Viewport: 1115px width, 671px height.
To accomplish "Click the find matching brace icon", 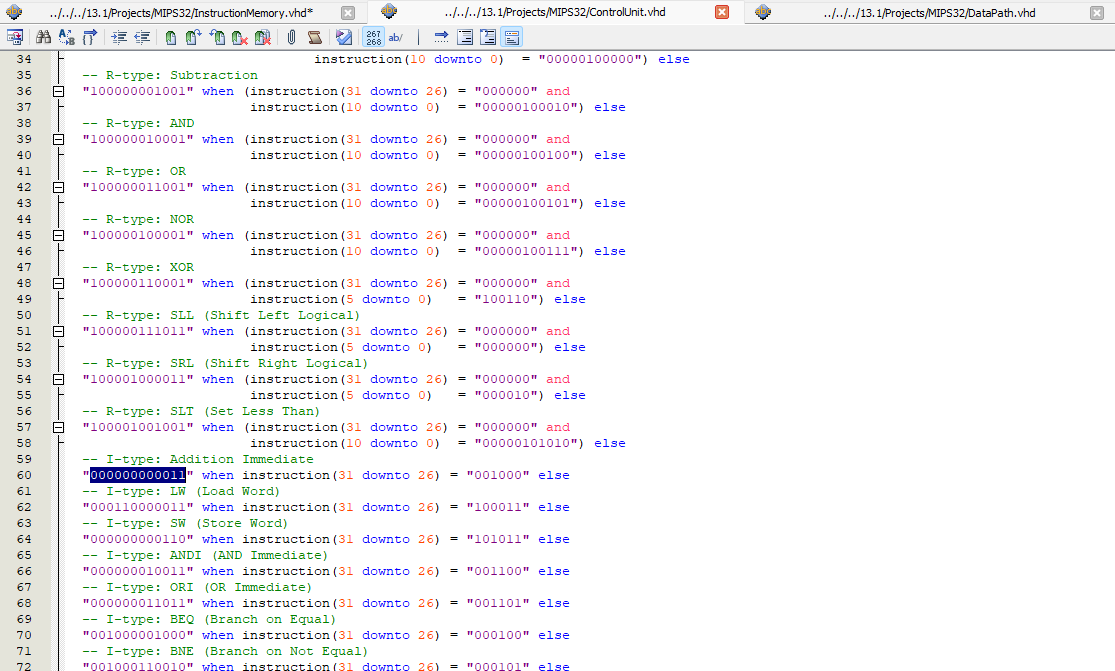I will point(90,37).
